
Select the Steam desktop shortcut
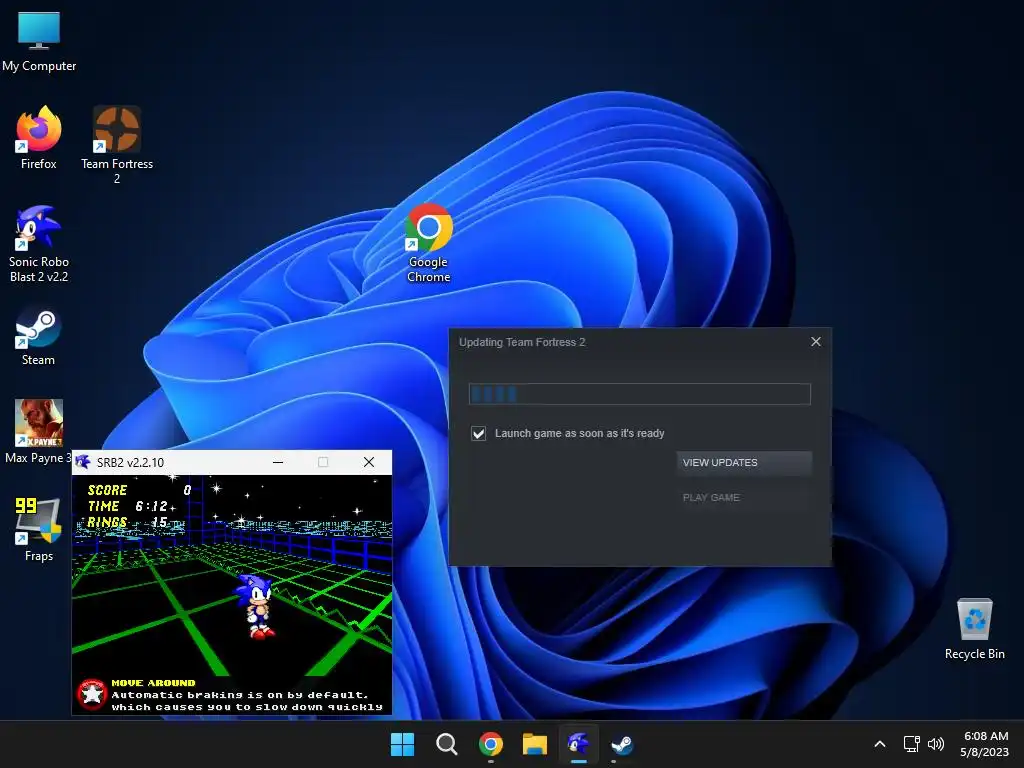click(x=39, y=336)
